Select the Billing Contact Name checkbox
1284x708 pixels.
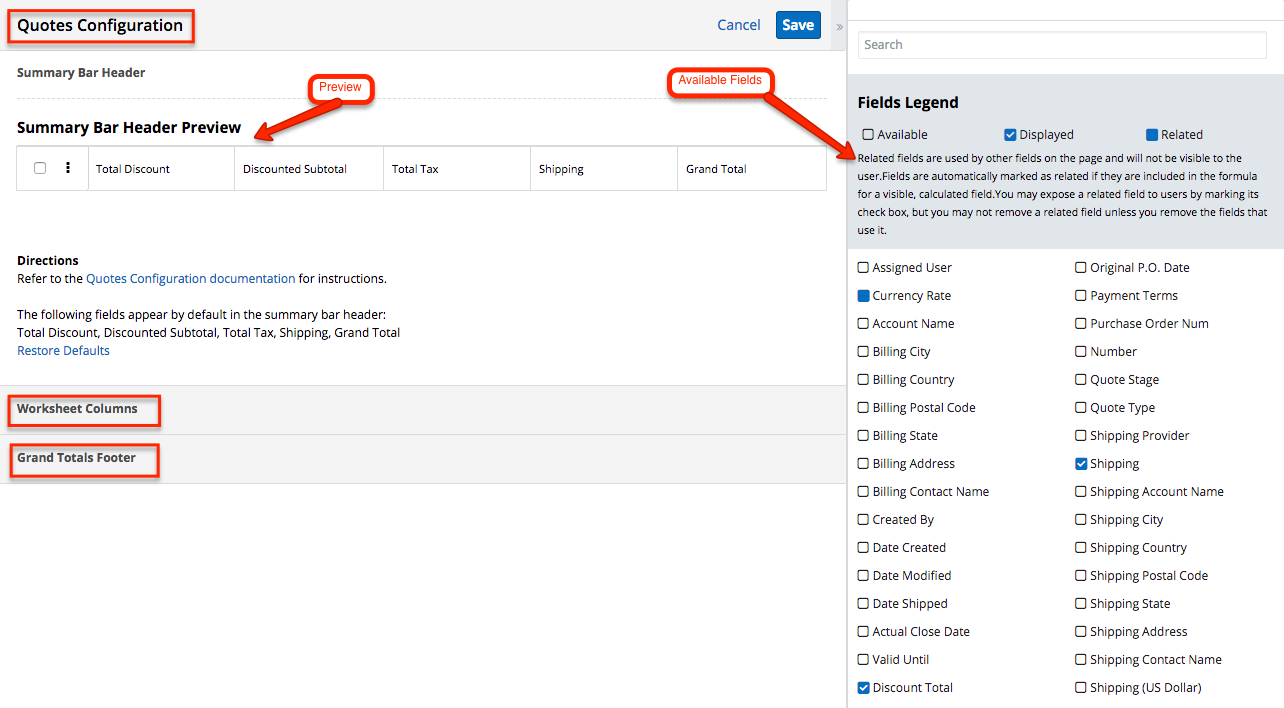pyautogui.click(x=864, y=492)
